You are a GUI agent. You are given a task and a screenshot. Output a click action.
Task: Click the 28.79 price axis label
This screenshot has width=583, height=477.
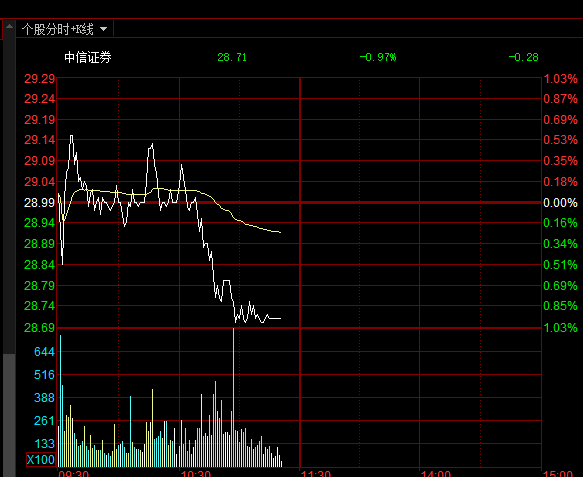tap(39, 286)
